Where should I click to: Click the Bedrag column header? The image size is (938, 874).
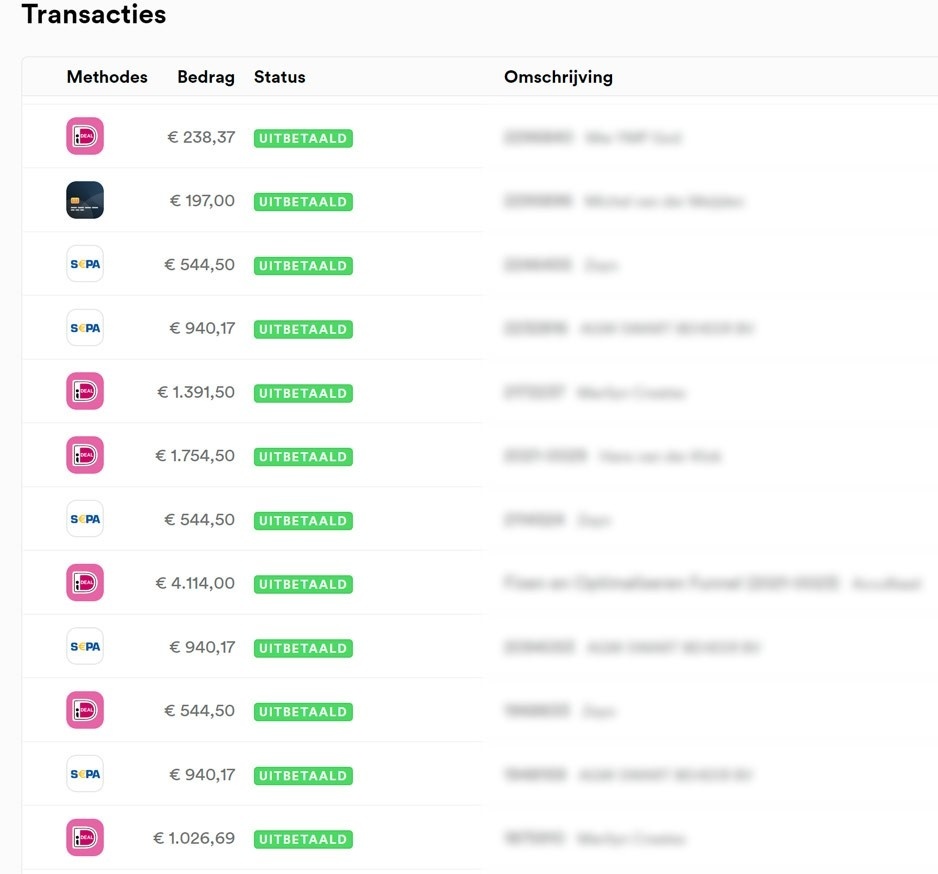206,77
